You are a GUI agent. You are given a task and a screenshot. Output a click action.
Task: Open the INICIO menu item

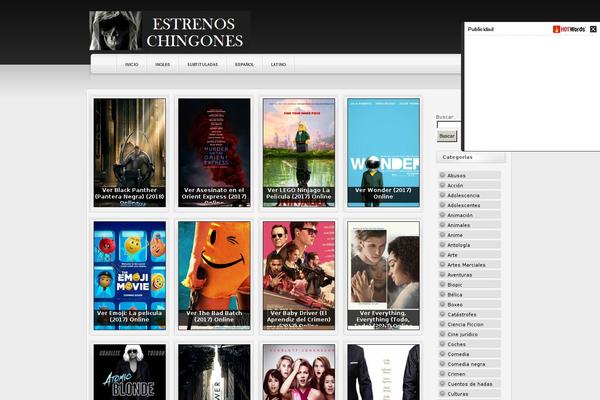132,64
